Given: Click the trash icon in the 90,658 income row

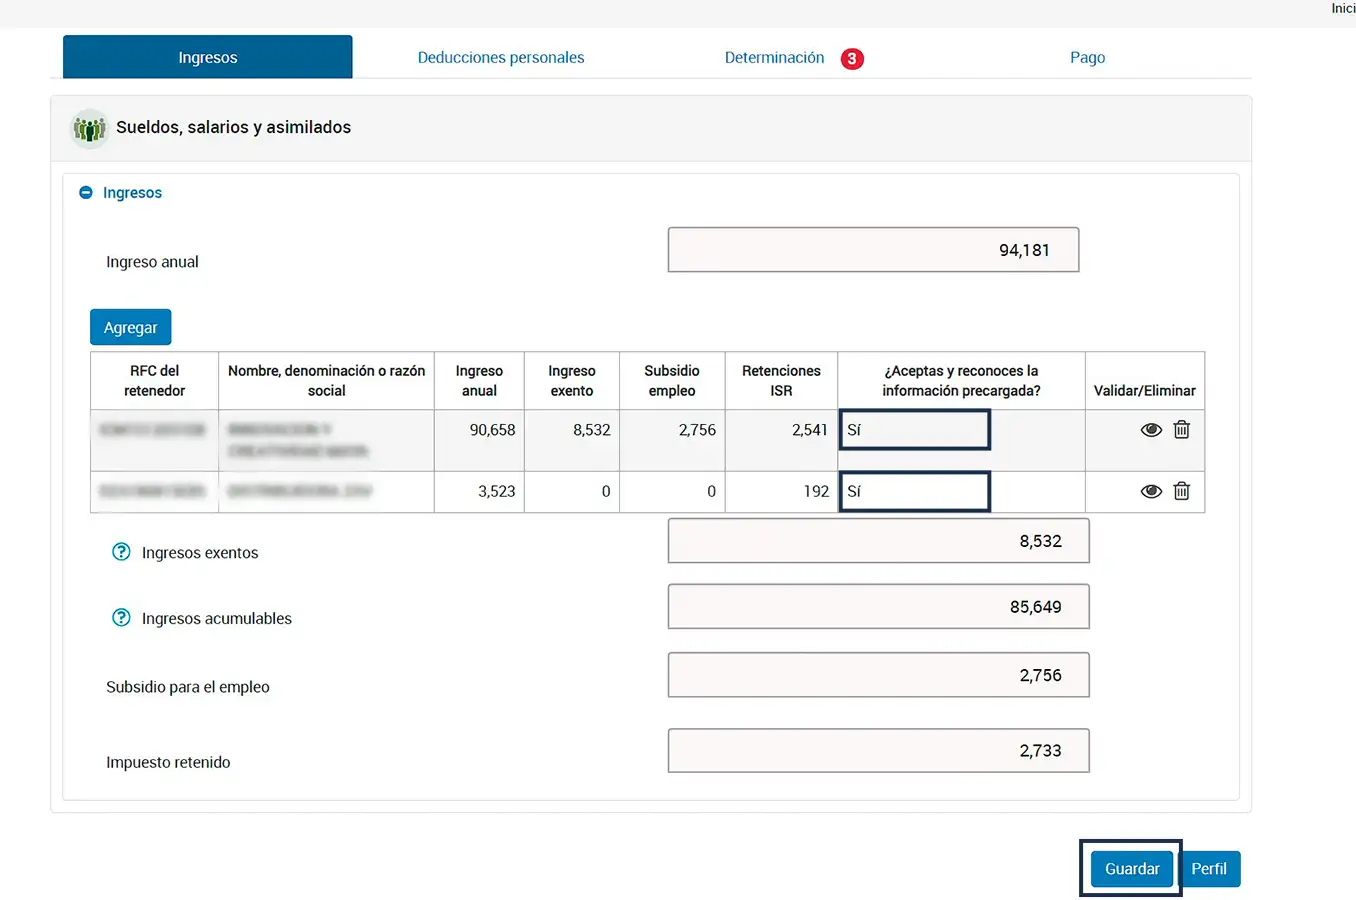Looking at the screenshot, I should click(1181, 430).
